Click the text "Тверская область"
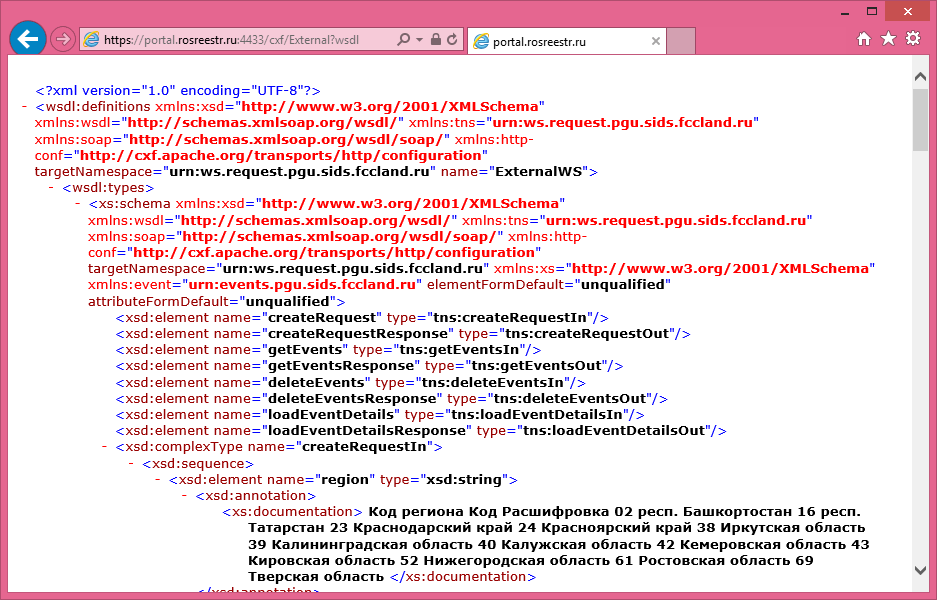937x600 pixels. [x=316, y=577]
